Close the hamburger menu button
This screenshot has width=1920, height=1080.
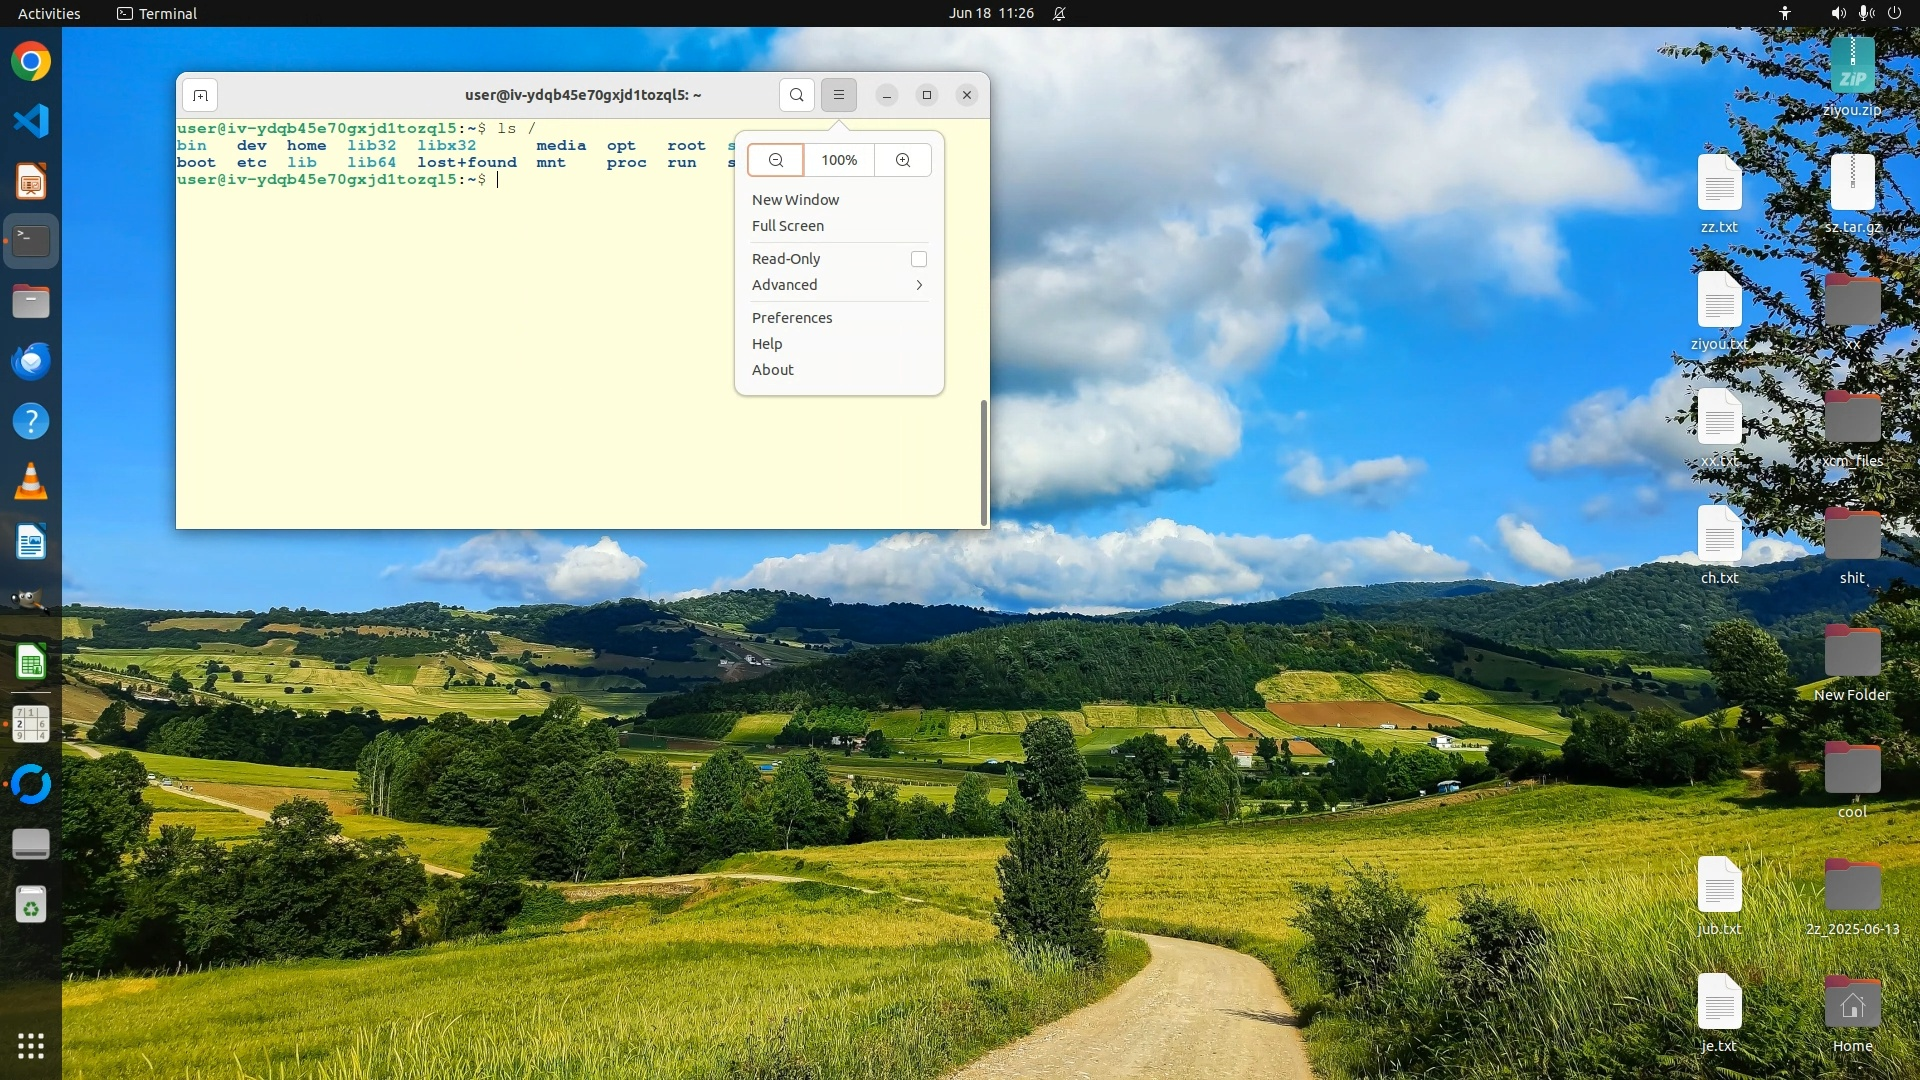[839, 95]
